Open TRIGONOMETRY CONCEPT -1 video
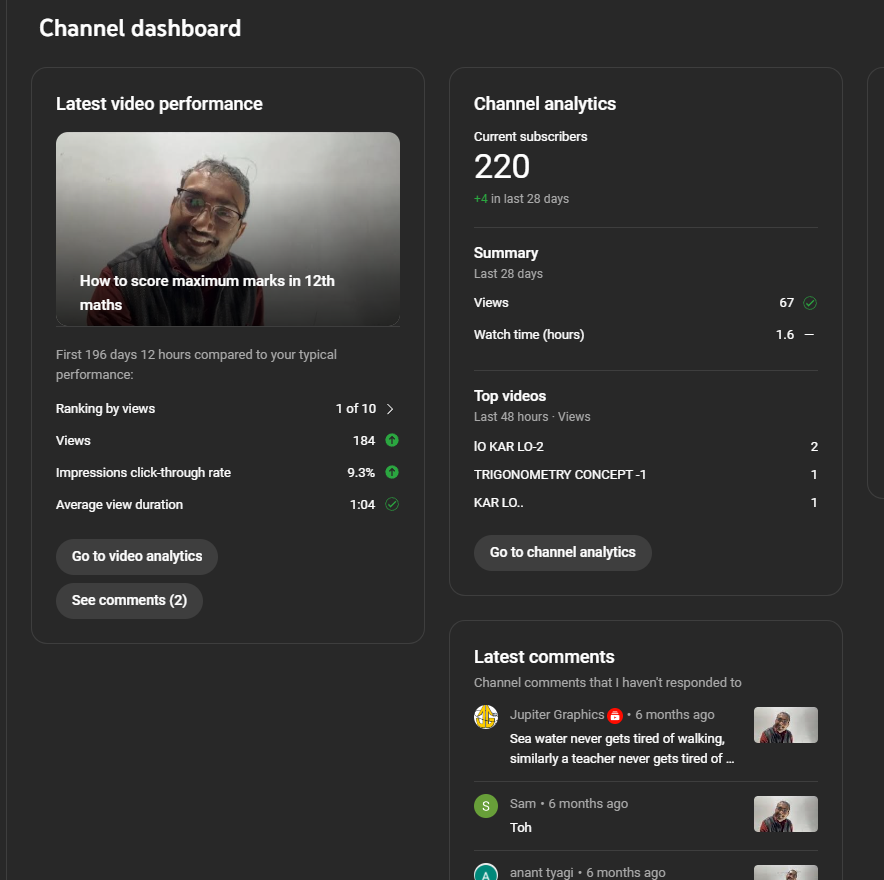The height and width of the screenshot is (880, 884). coord(560,475)
